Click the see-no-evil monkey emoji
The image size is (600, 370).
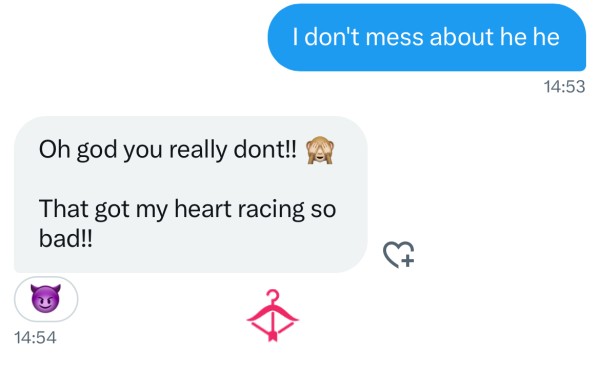[320, 150]
